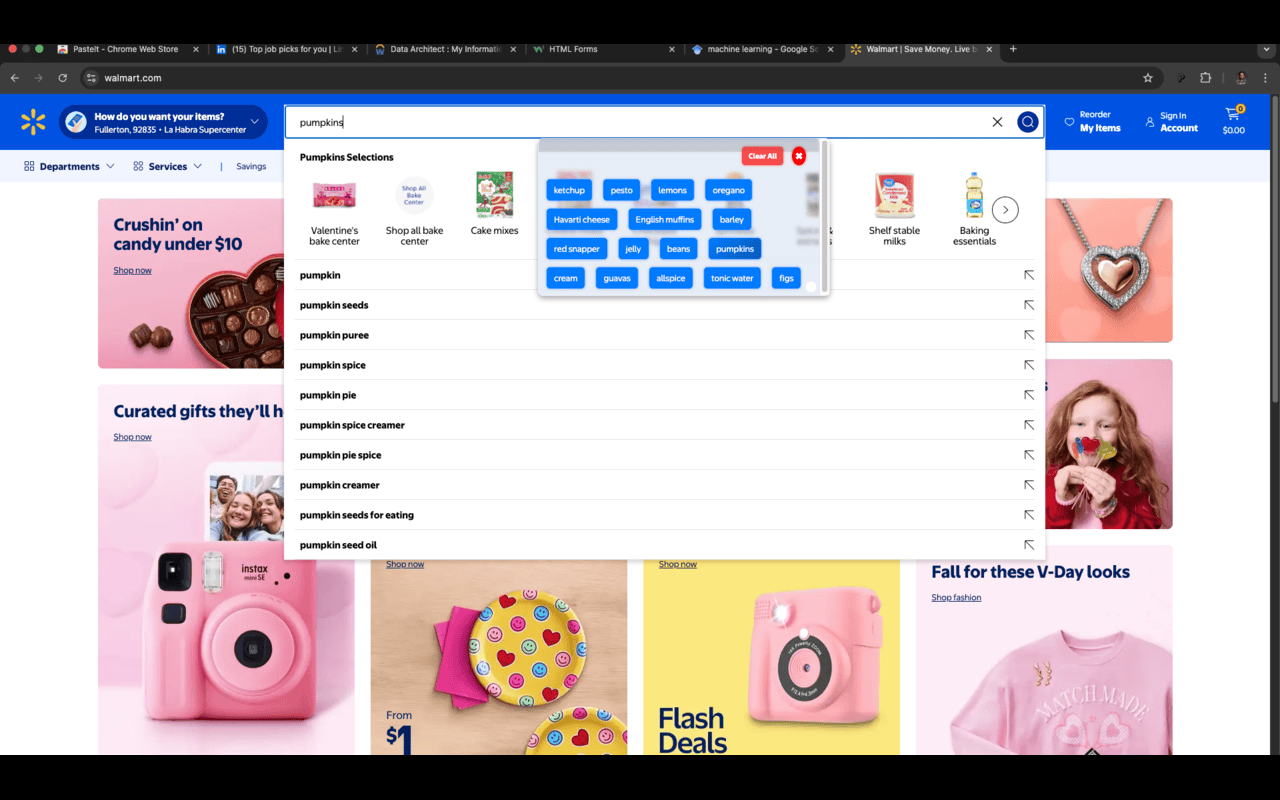
Task: Switch to the HTML Forms tab
Action: point(573,49)
